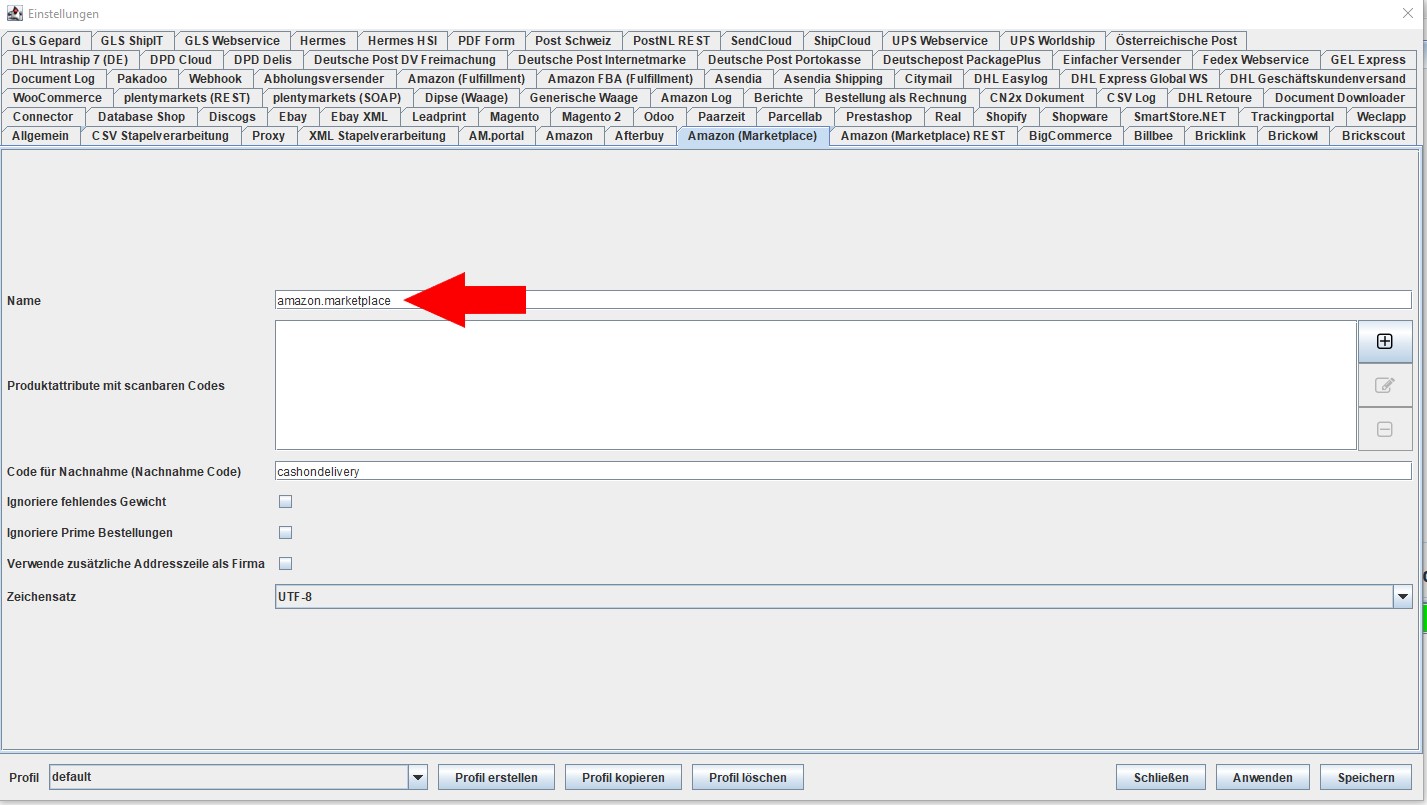
Task: Switch to the Österreichische Post tab
Action: tap(1176, 41)
